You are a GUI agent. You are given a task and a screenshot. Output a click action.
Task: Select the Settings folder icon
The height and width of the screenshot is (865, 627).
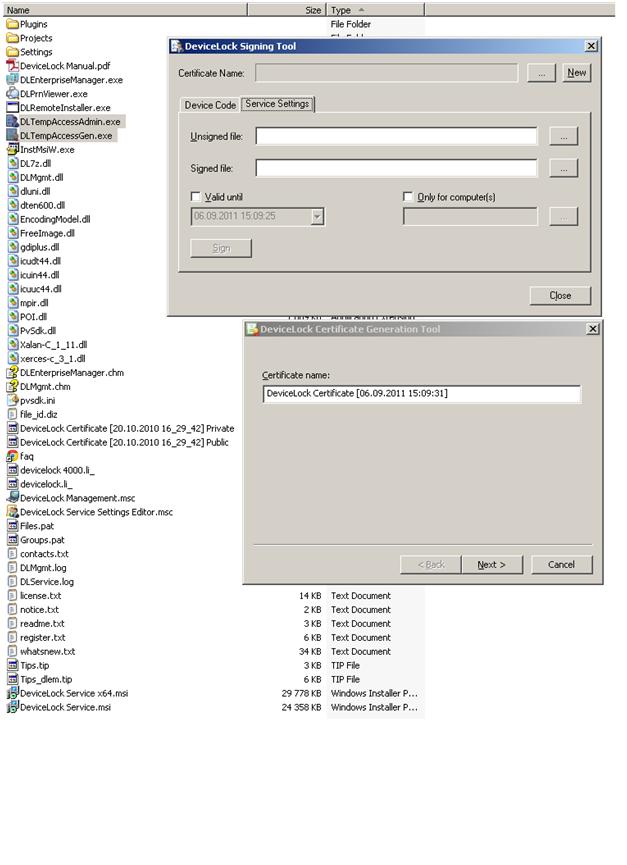[12, 52]
